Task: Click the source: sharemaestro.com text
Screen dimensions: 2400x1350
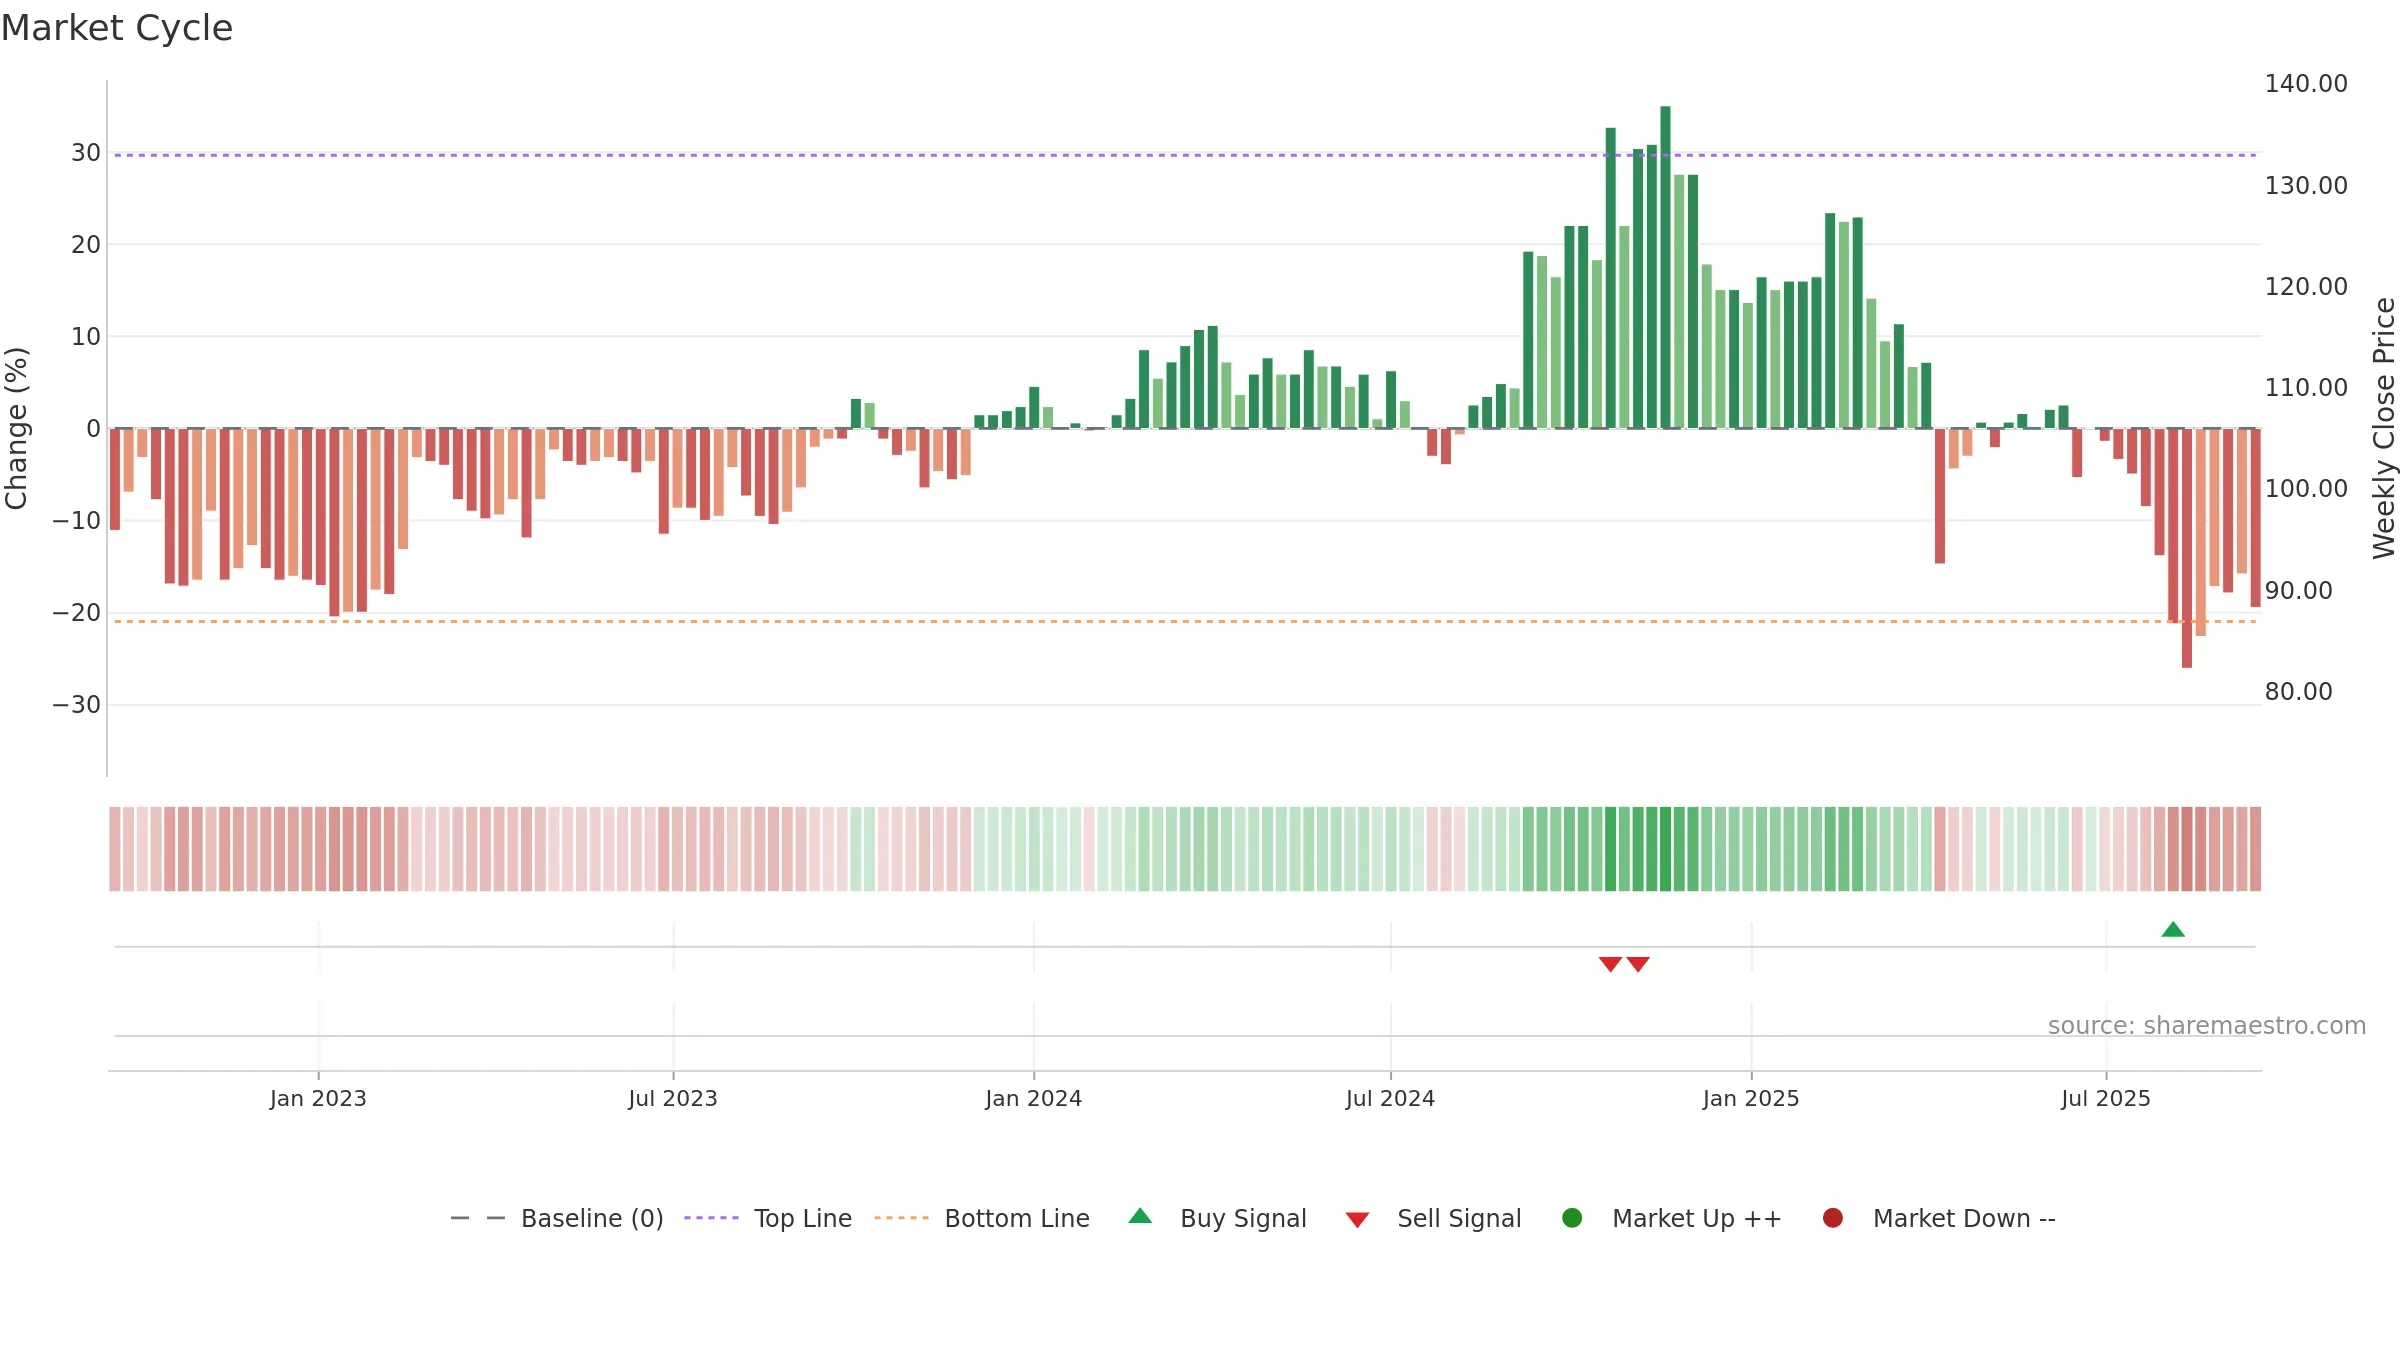Action: [2207, 1025]
